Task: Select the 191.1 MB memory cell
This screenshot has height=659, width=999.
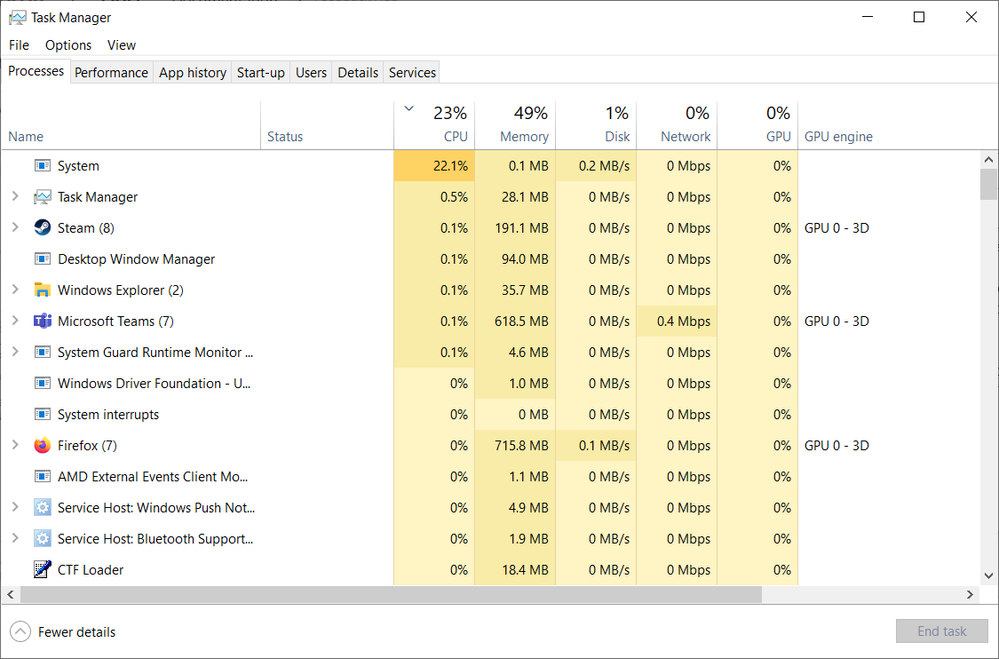Action: (515, 228)
